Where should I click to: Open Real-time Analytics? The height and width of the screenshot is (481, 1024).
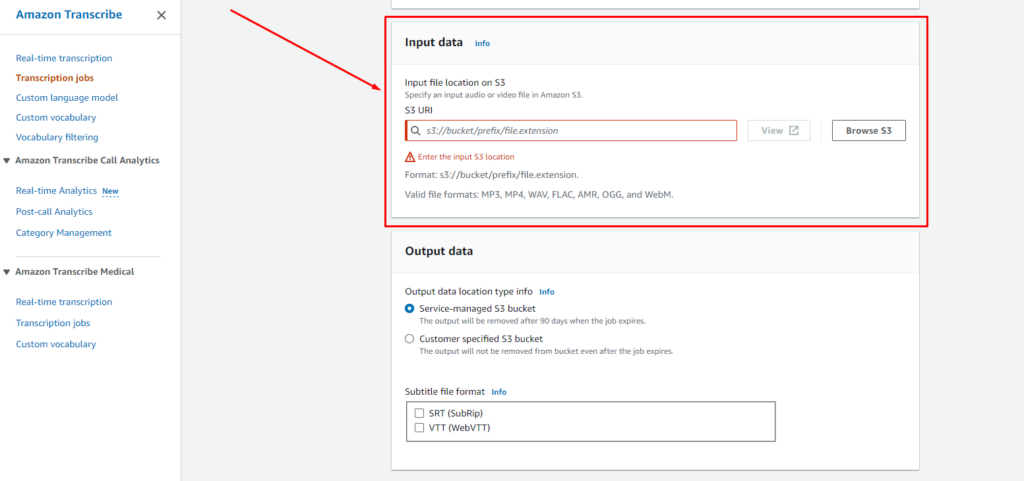tap(56, 191)
